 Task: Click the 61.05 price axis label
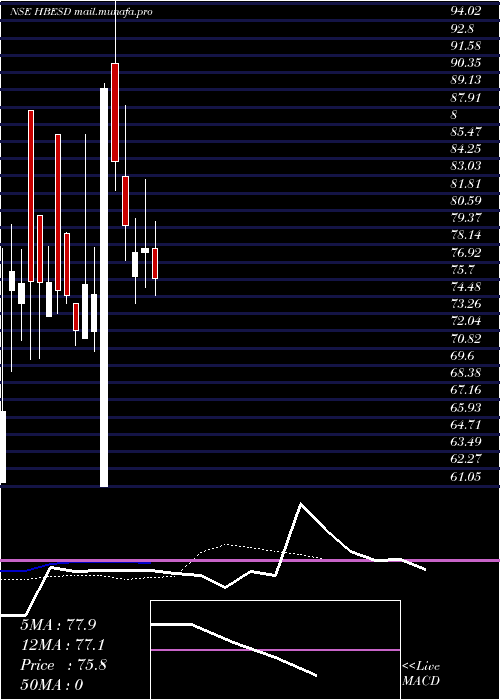click(466, 476)
